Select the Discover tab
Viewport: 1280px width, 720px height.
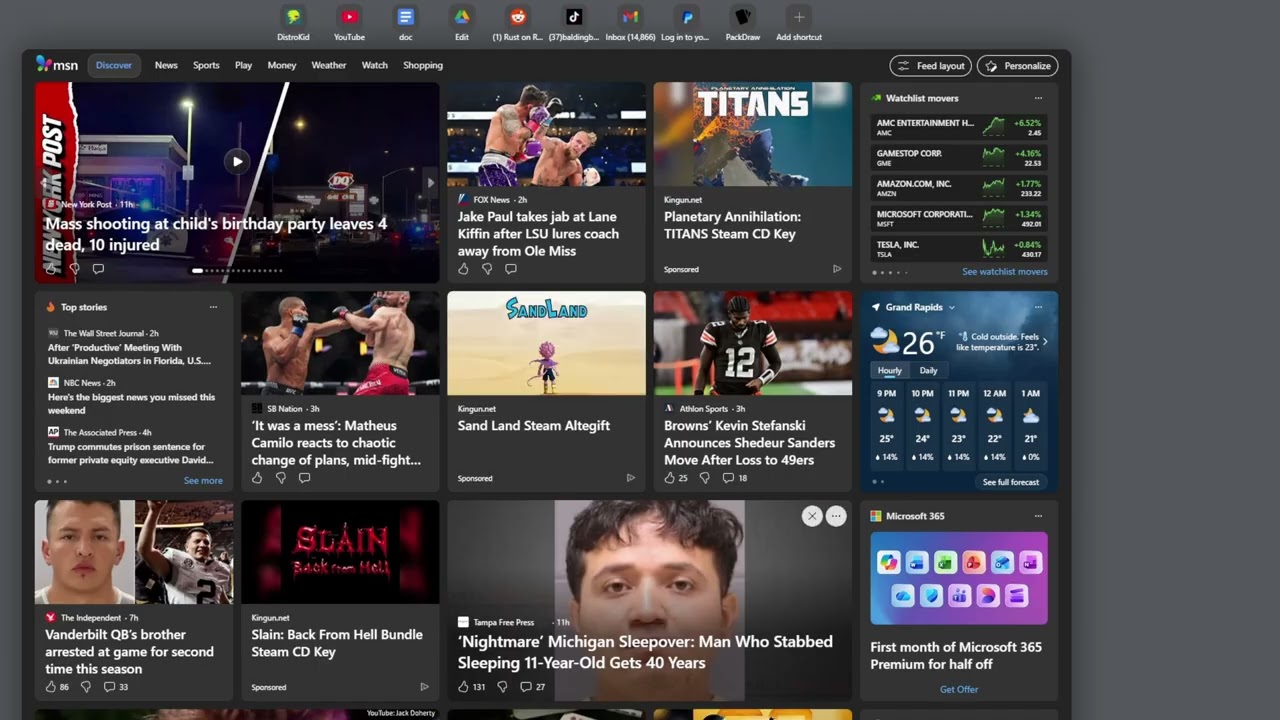point(114,65)
